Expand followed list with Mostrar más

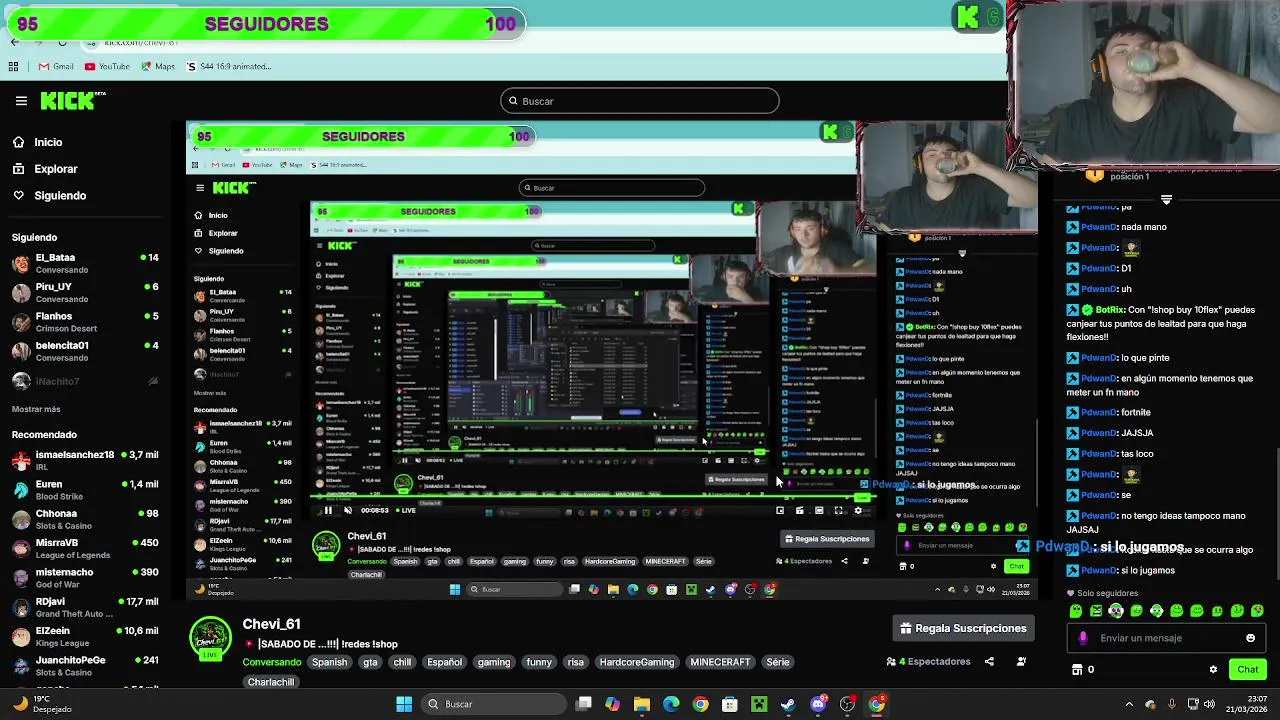36,409
